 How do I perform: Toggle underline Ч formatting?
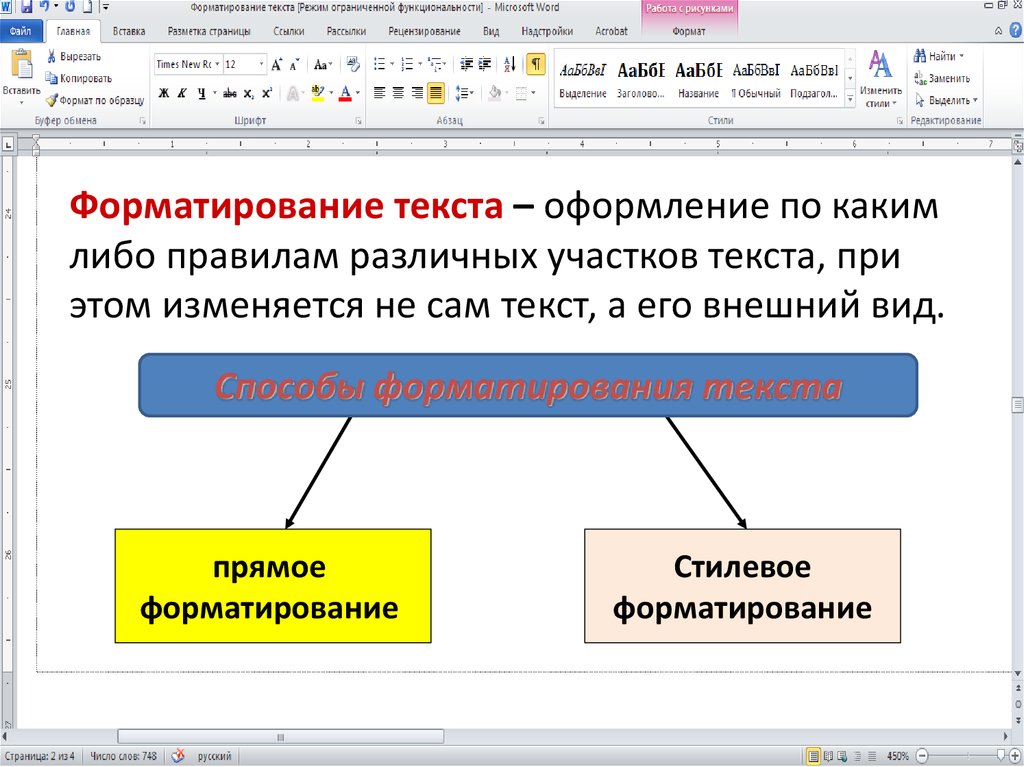201,93
